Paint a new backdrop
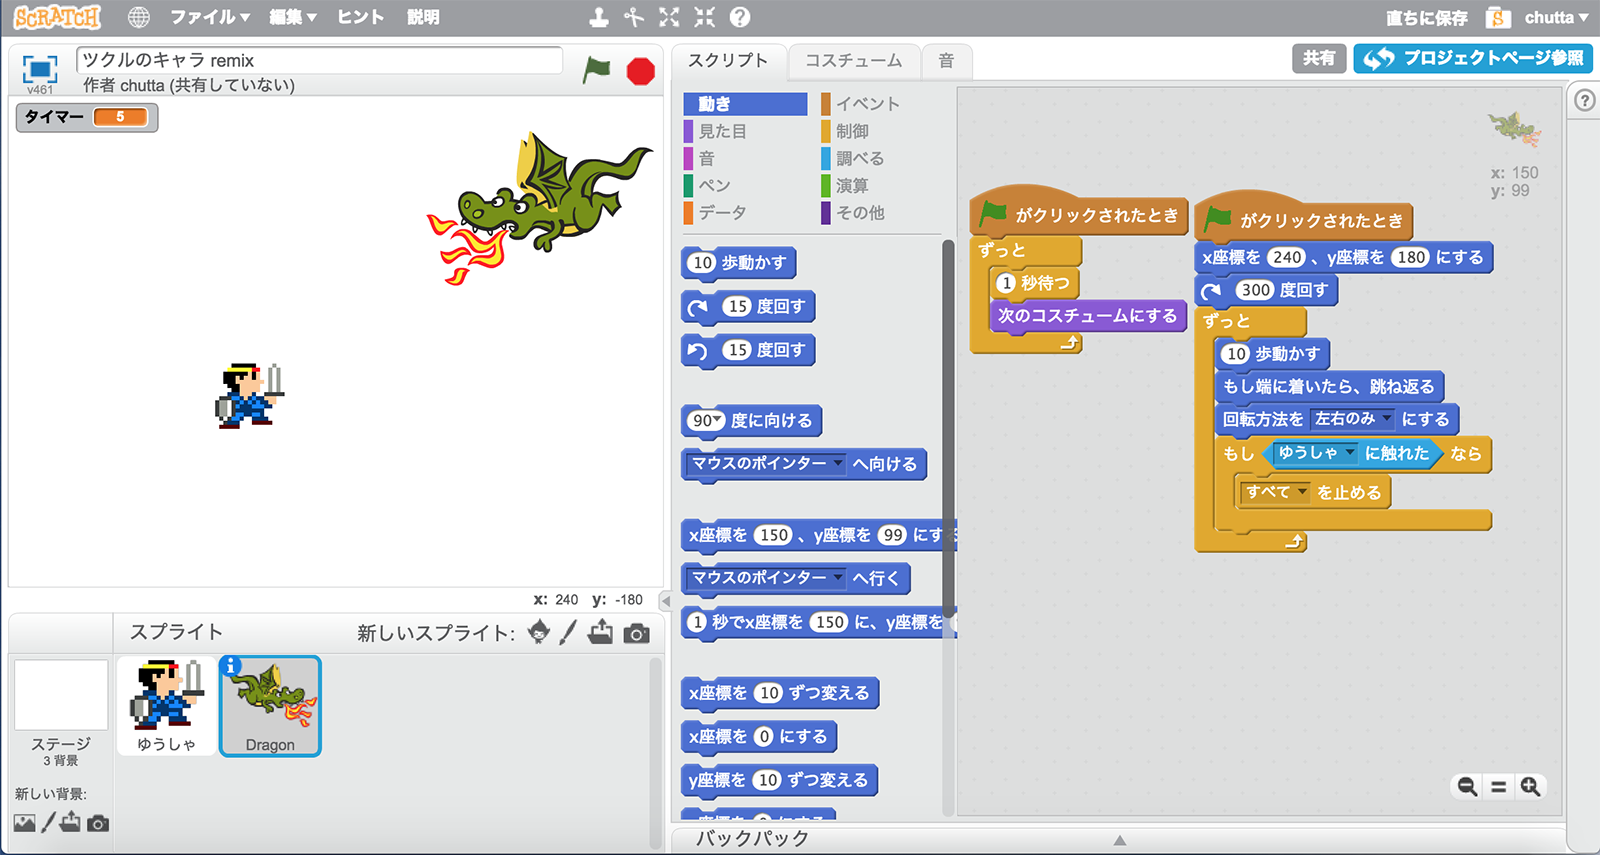Image resolution: width=1600 pixels, height=855 pixels. 48,823
